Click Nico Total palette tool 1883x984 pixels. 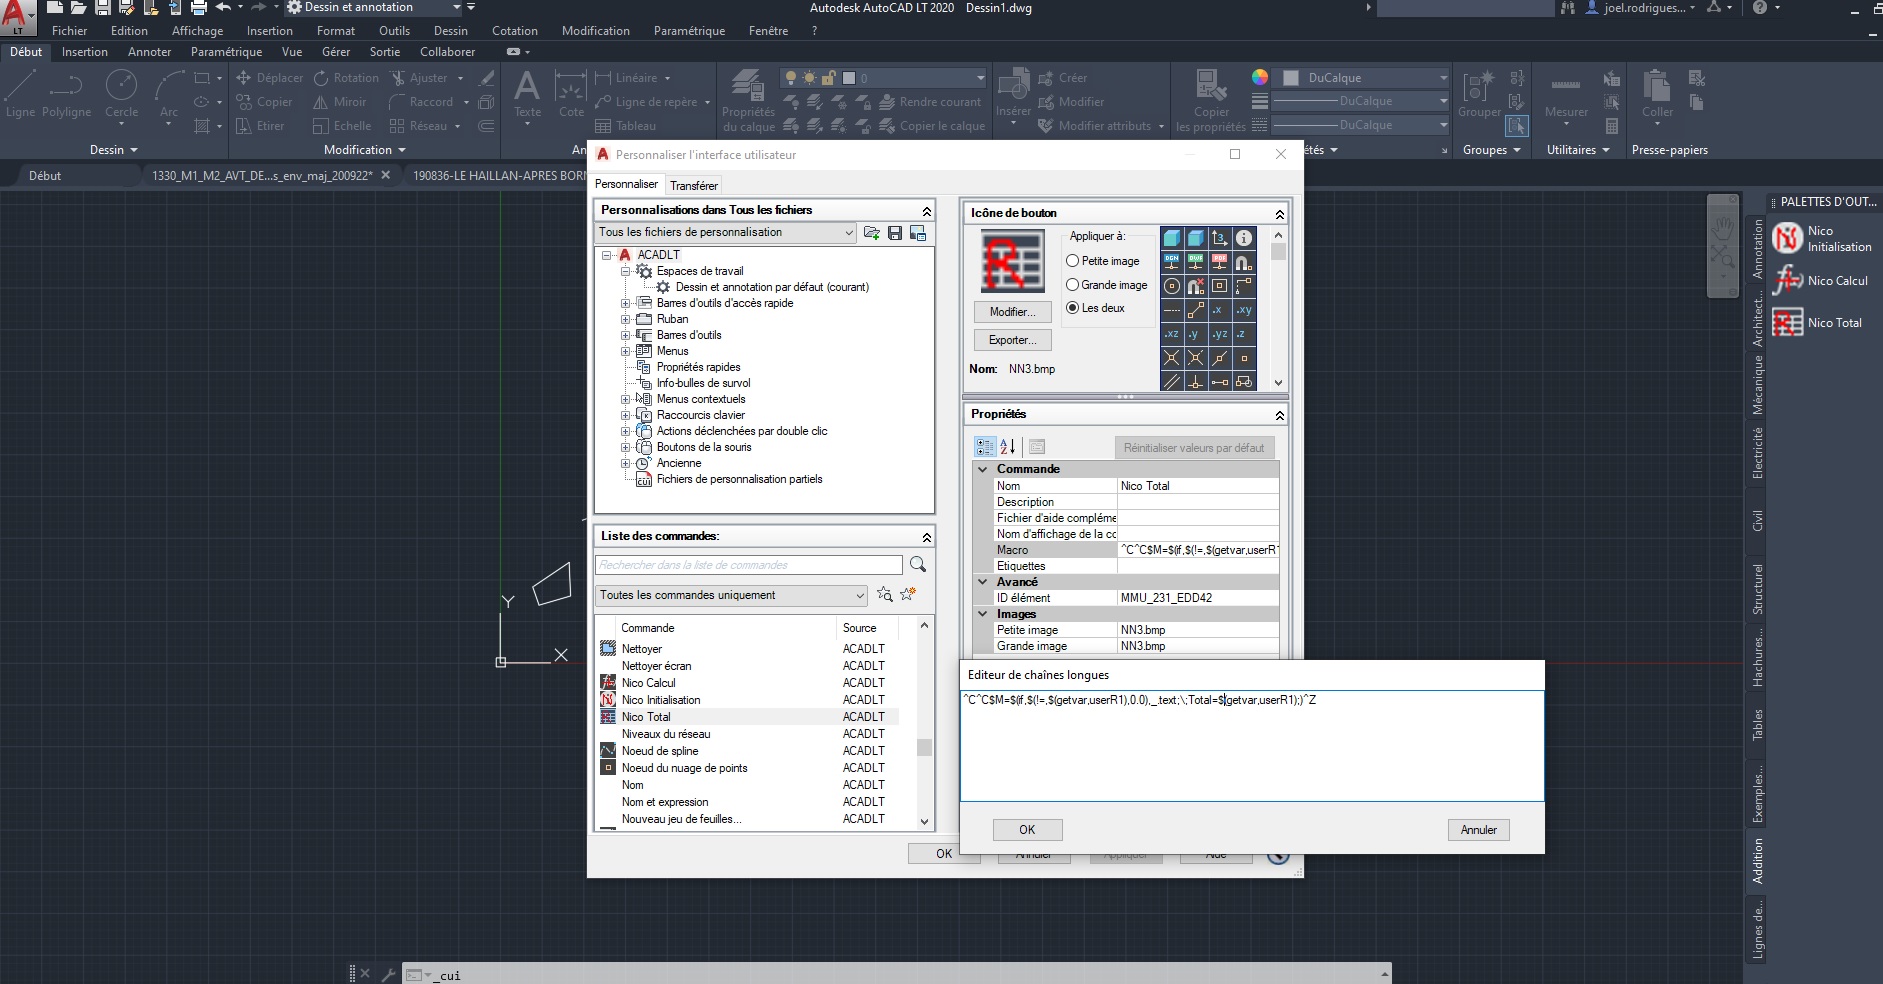coord(1818,323)
